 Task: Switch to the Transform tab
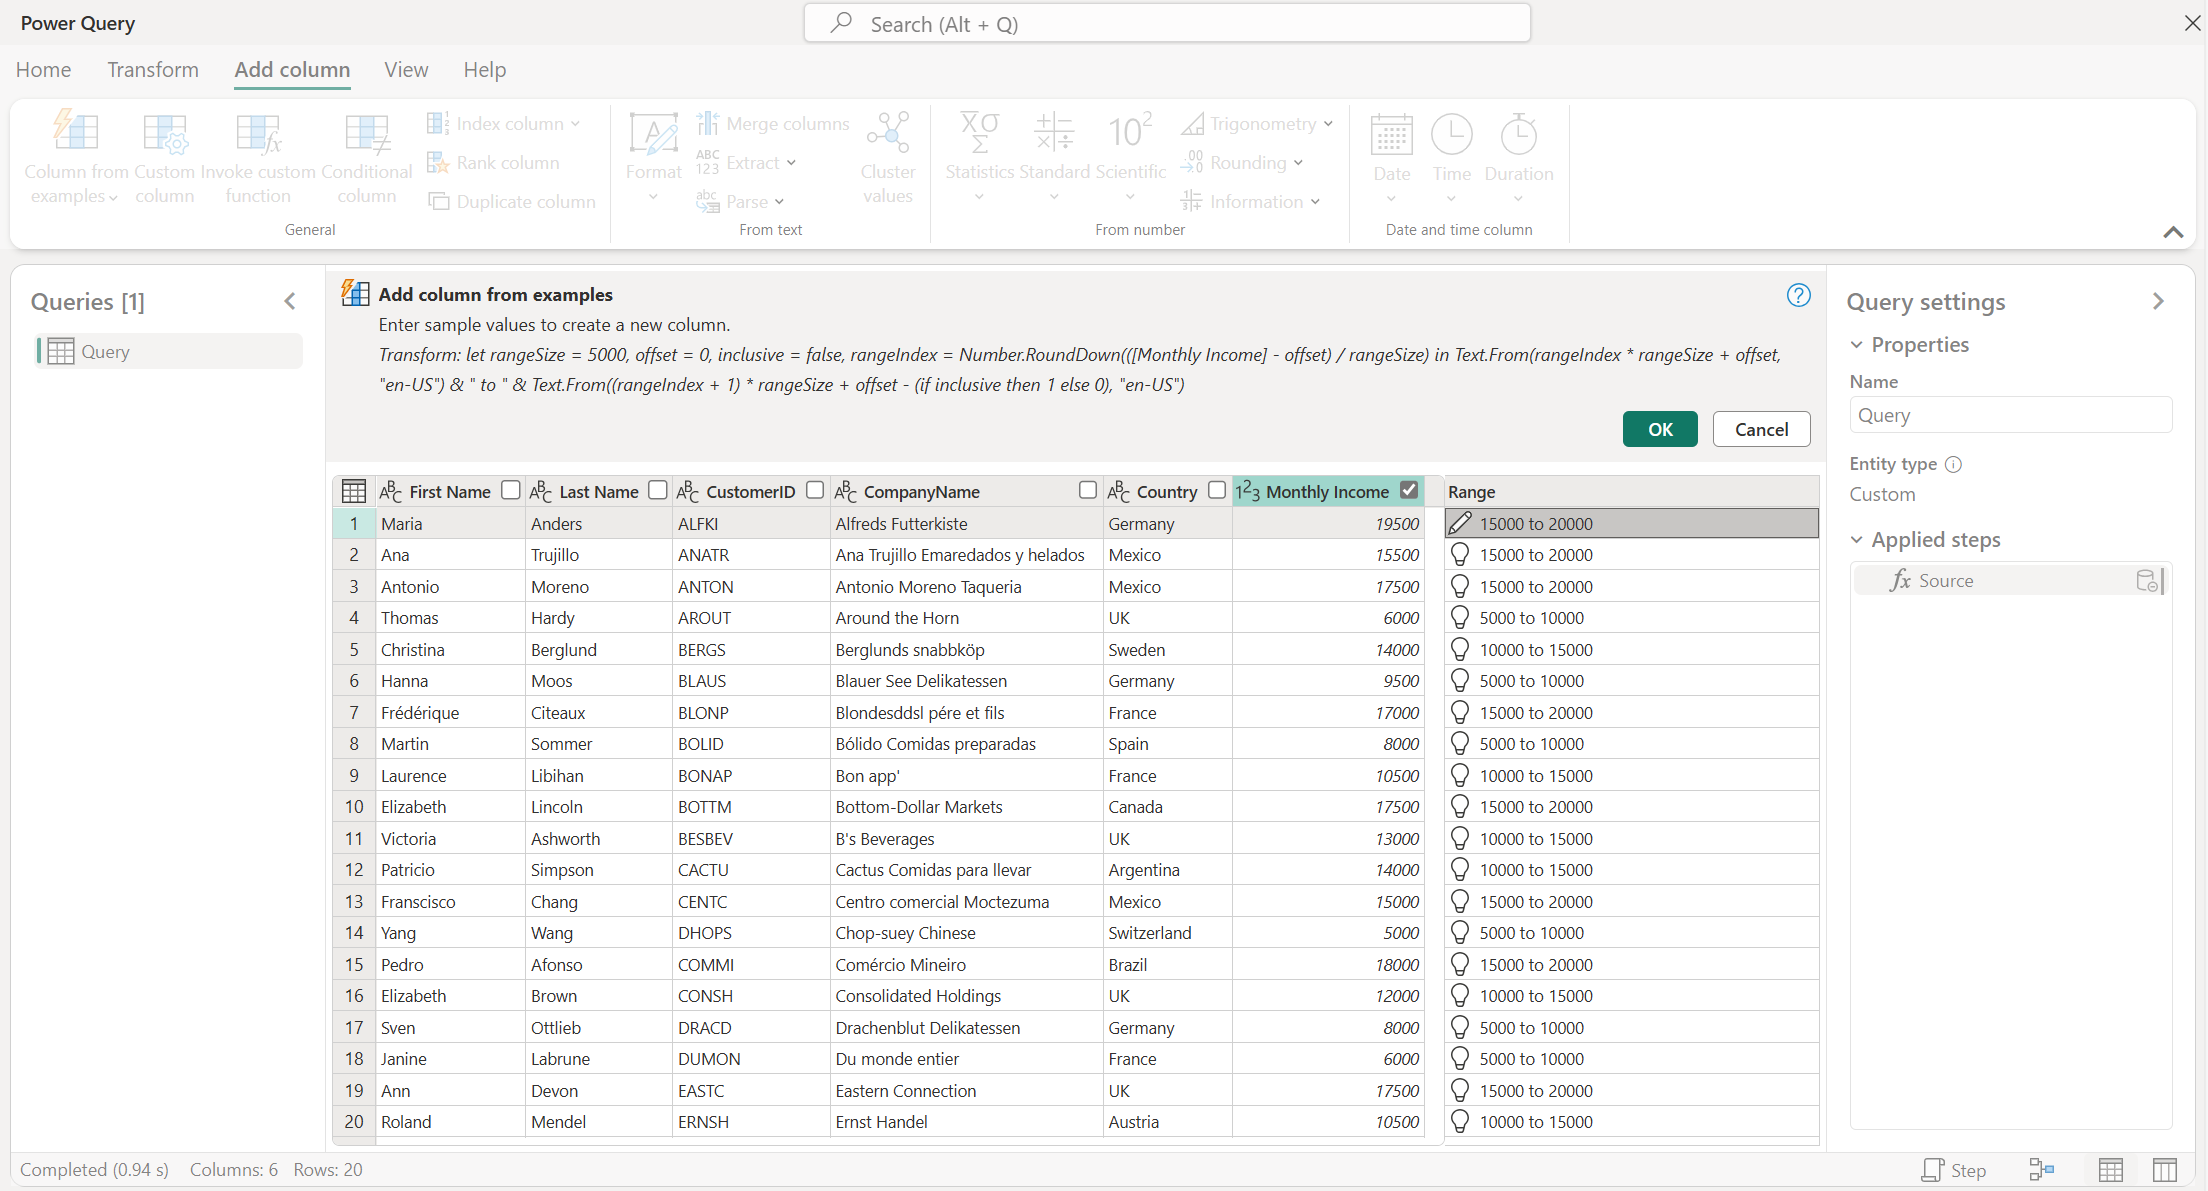(x=152, y=67)
